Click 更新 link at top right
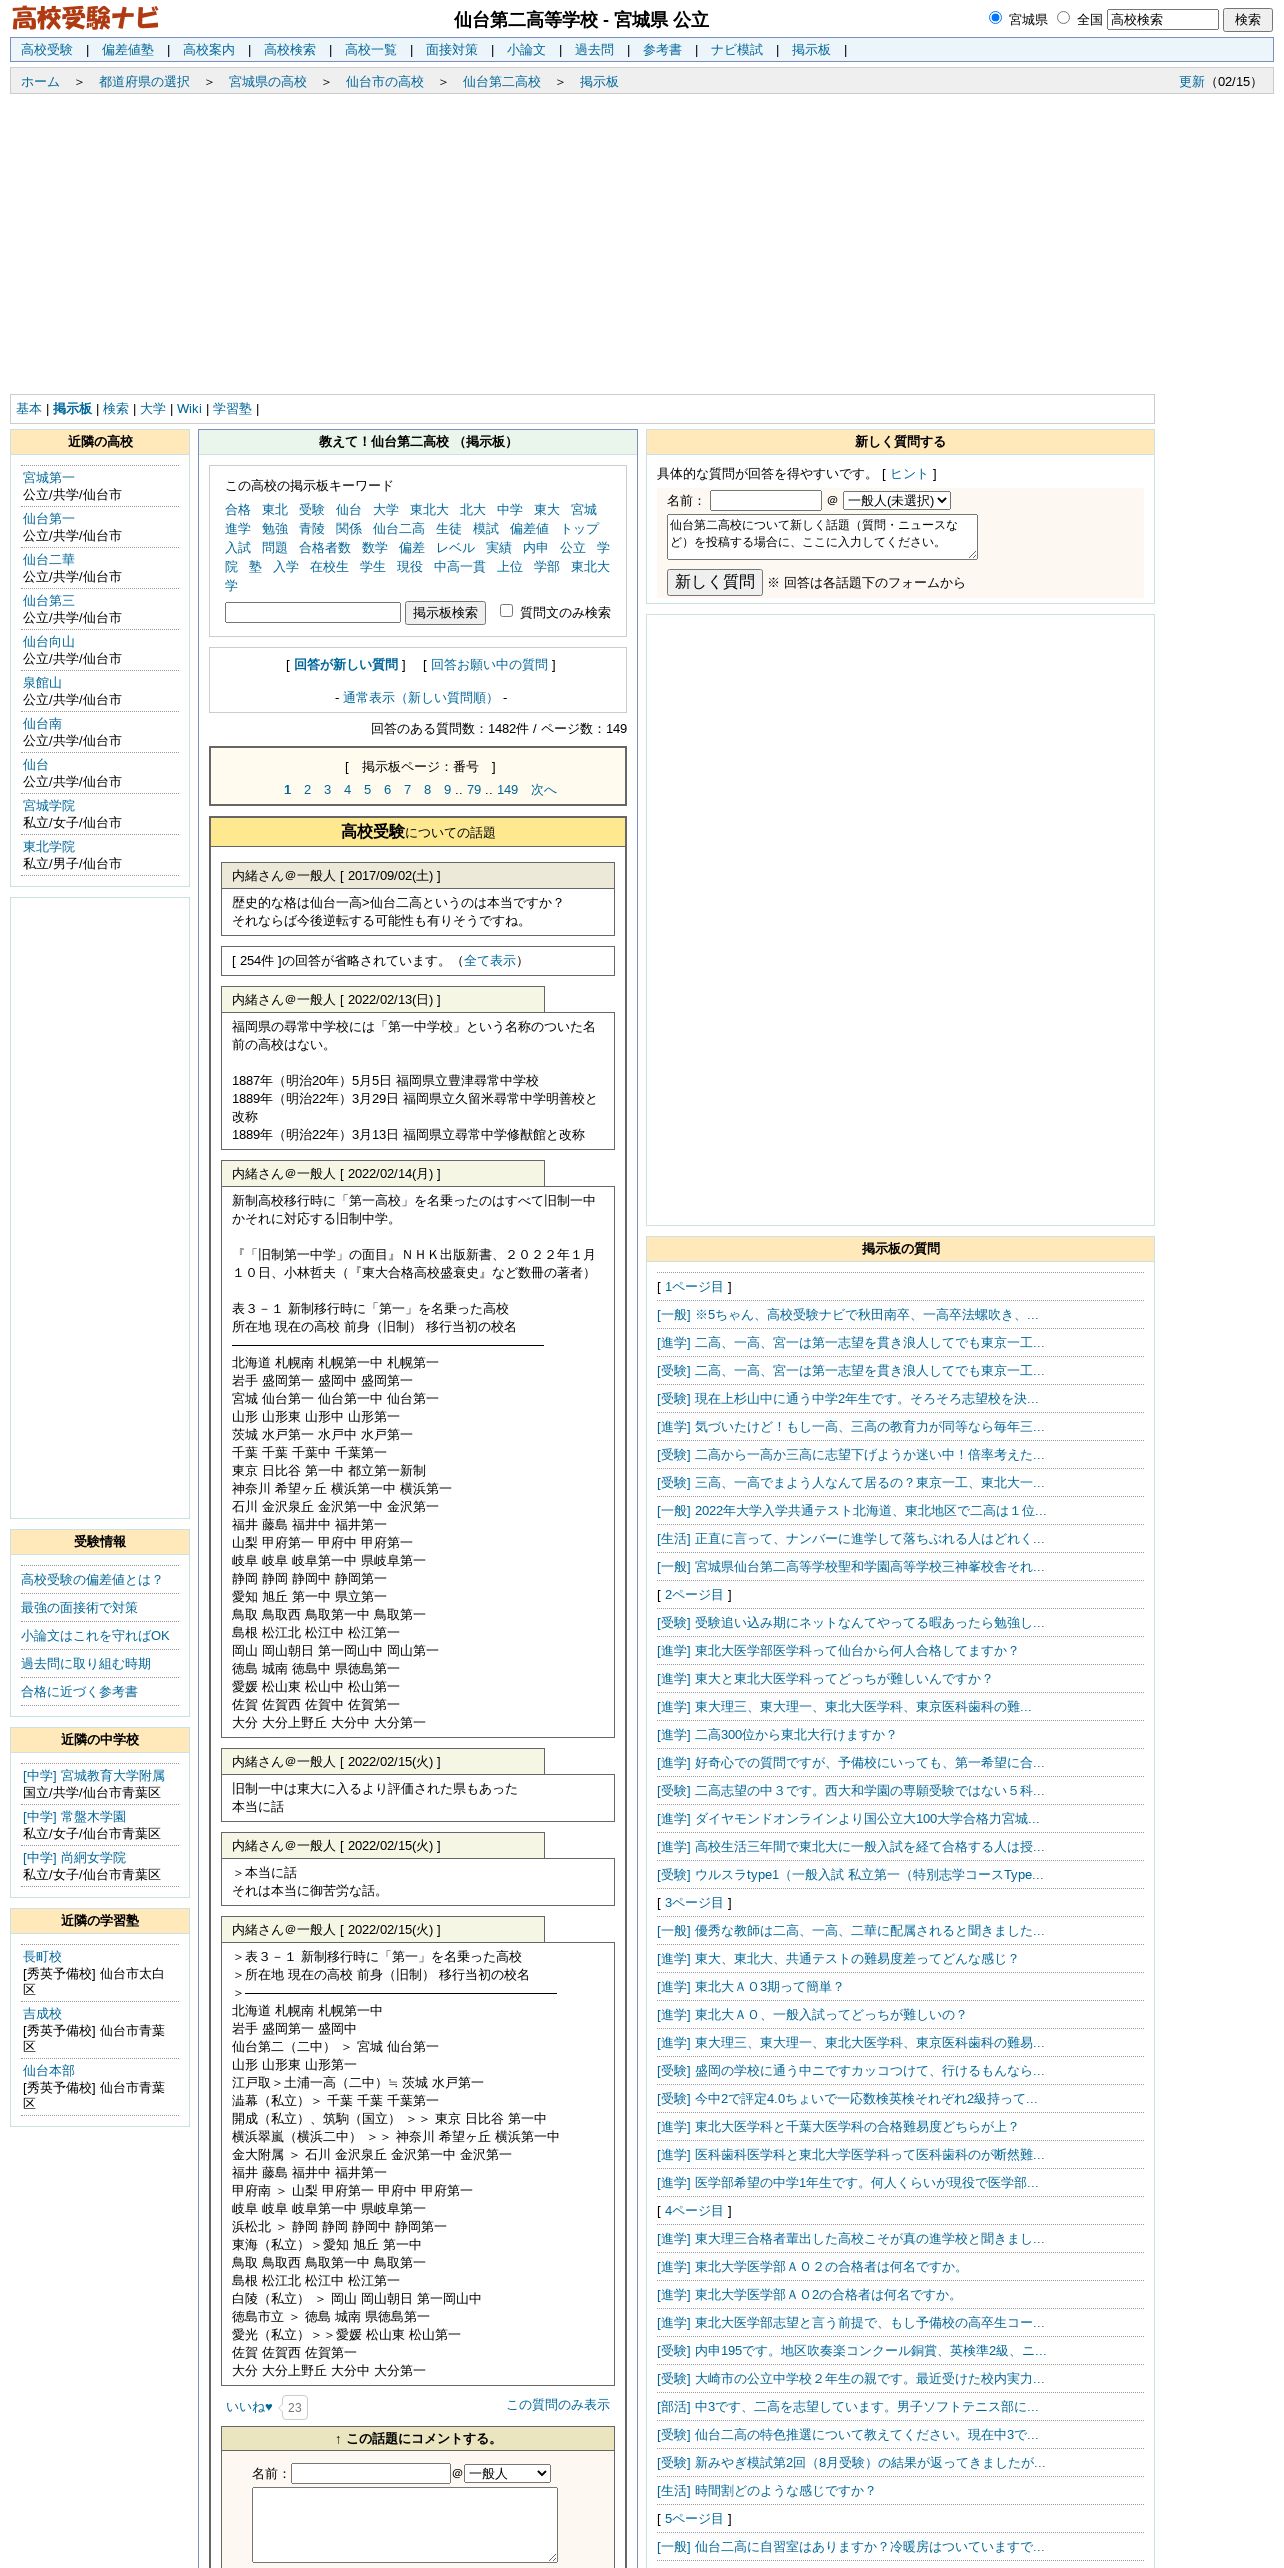This screenshot has height=2568, width=1284. click(x=1192, y=82)
